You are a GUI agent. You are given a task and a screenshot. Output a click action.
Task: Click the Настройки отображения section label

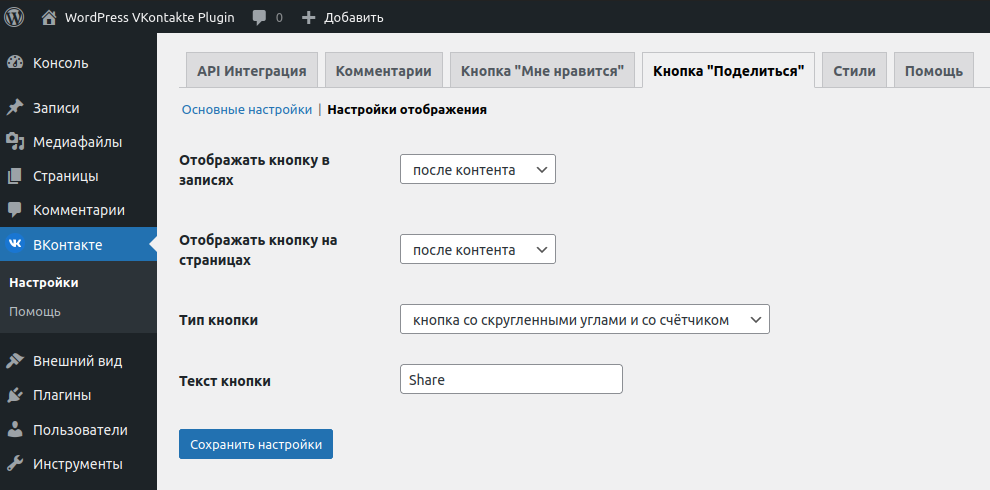click(x=407, y=110)
